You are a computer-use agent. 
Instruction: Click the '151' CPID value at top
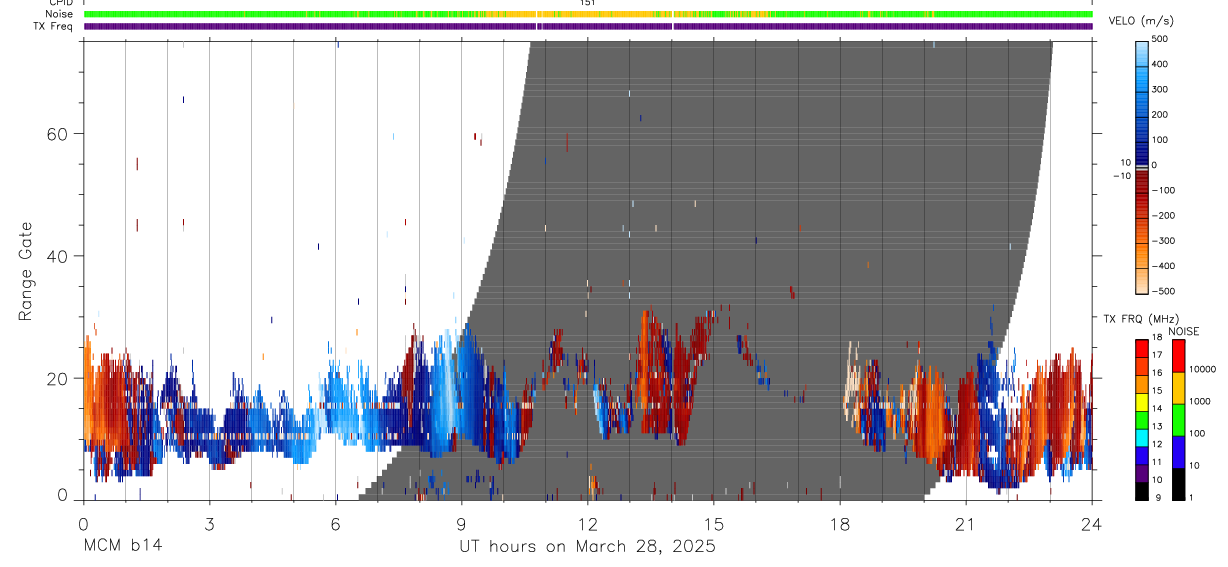(588, 3)
